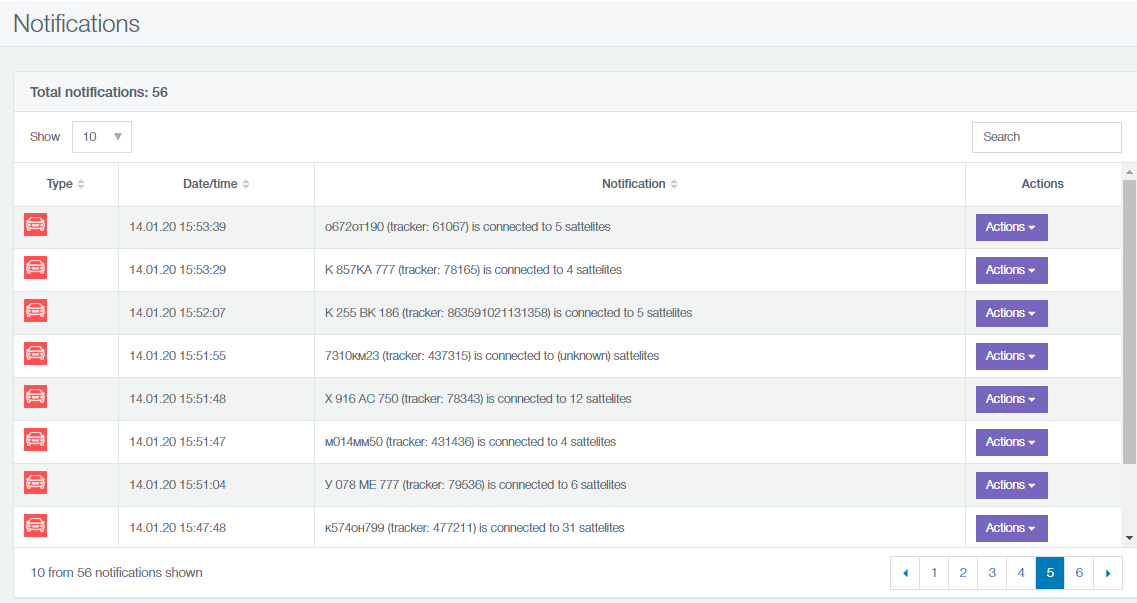
Task: Click the Notifications page title
Action: (x=77, y=24)
